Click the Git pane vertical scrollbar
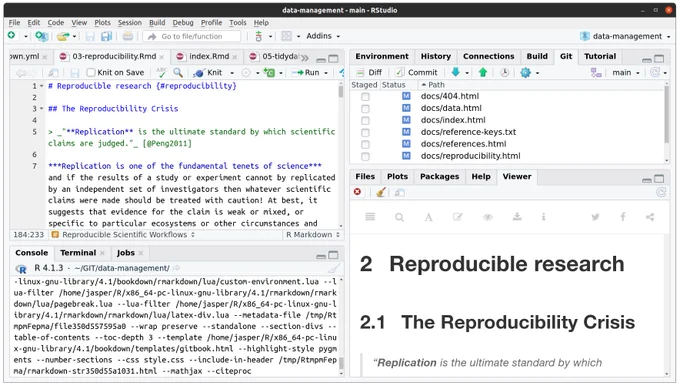Viewport: 680px width, 386px height. click(667, 115)
